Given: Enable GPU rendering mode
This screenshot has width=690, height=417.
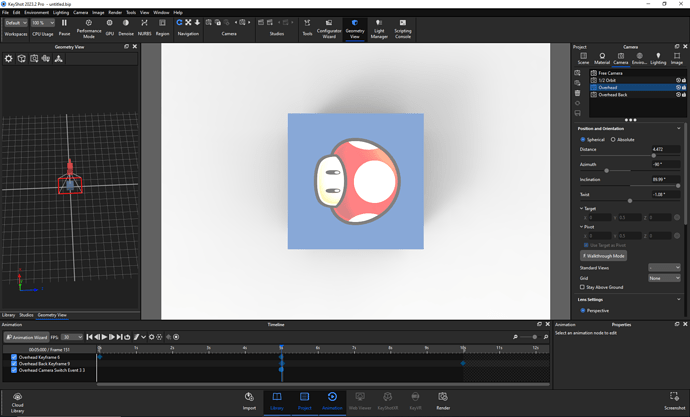Looking at the screenshot, I should pos(110,27).
